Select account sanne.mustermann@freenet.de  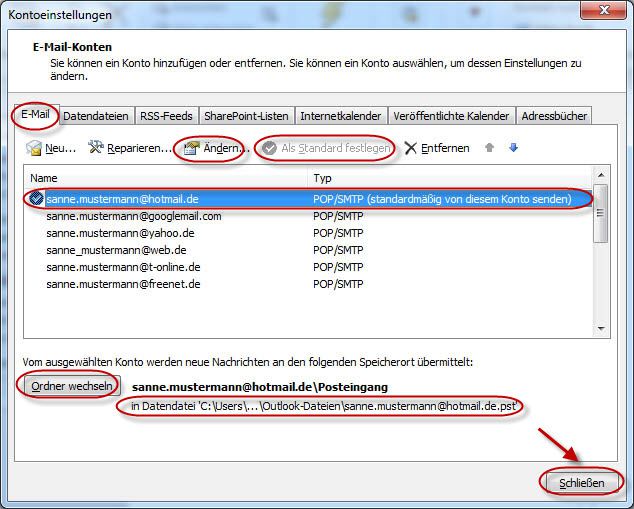[x=308, y=284]
